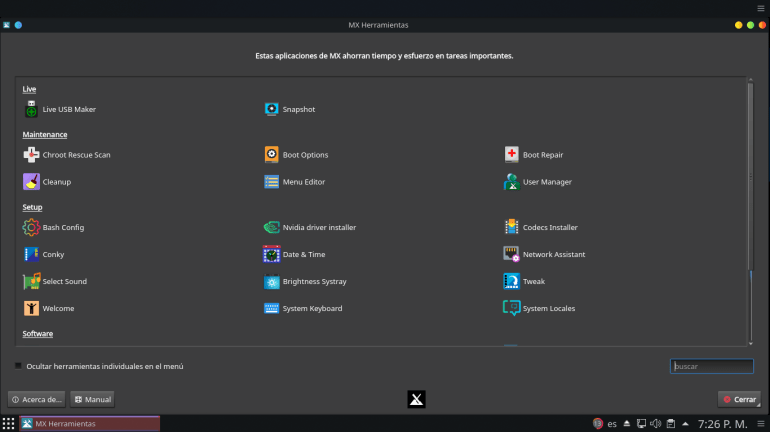Screen dimensions: 770x432
Task: Open System Locales settings
Action: 548,308
